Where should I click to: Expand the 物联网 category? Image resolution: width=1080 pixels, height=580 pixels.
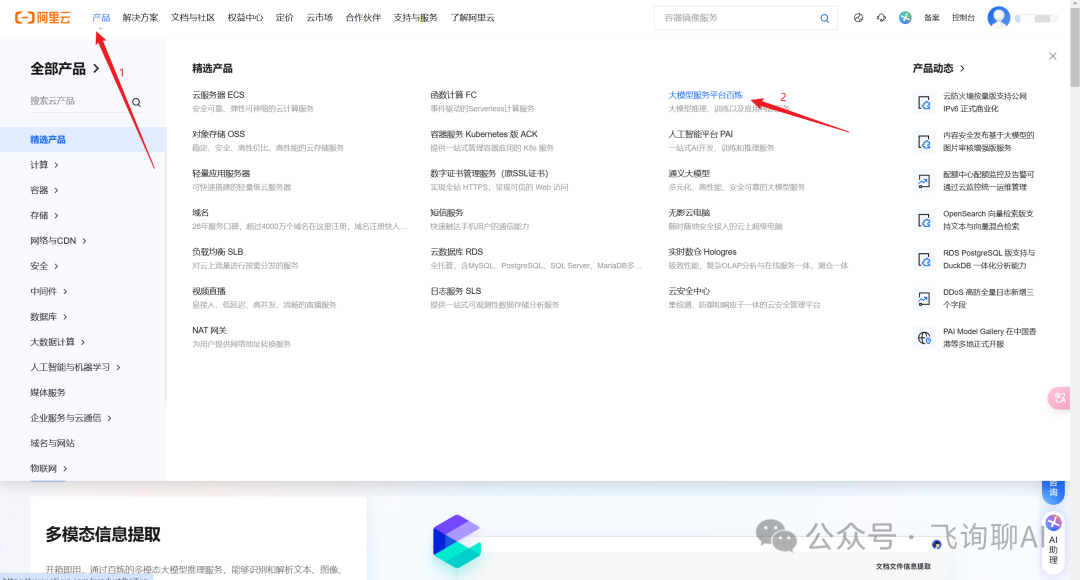pyautogui.click(x=48, y=468)
